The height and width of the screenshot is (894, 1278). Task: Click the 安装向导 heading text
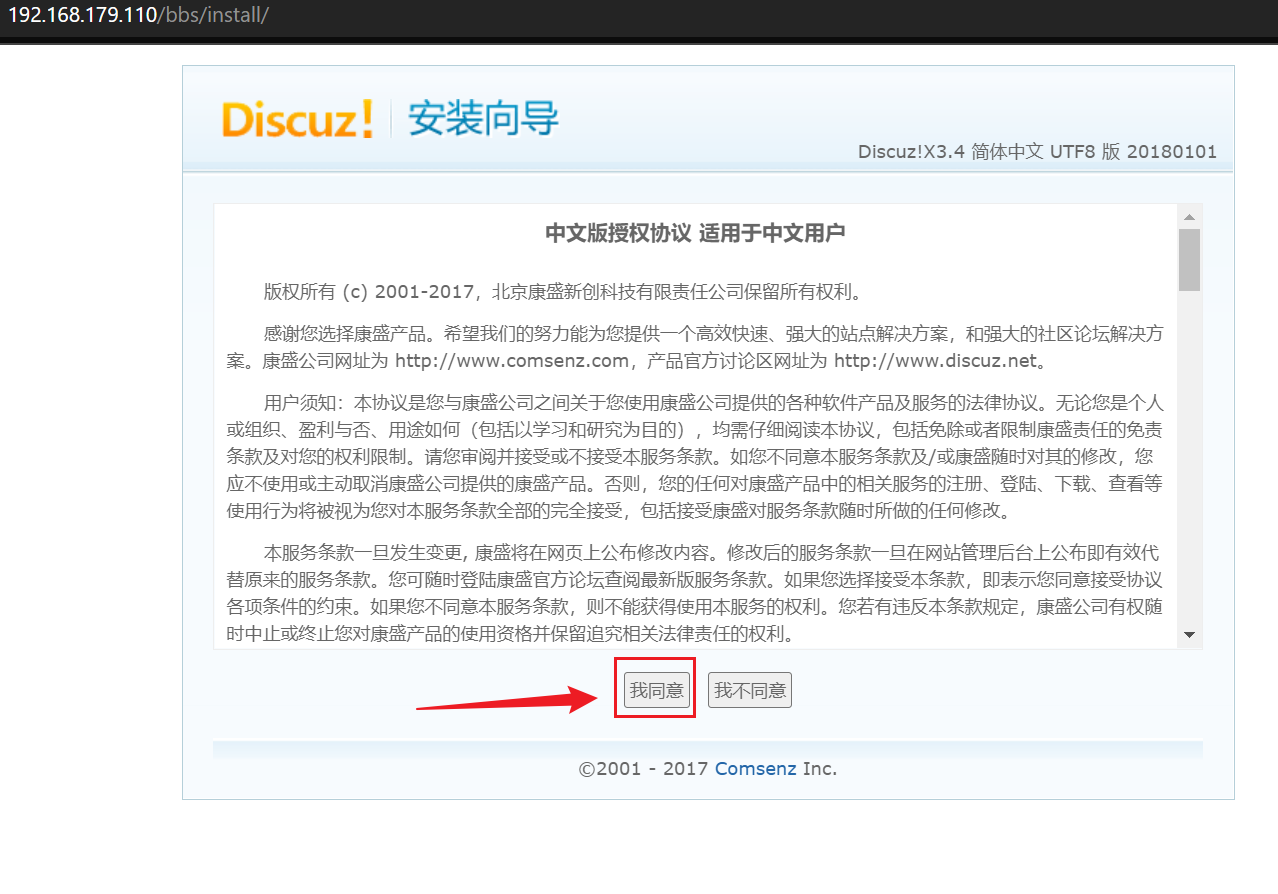(x=483, y=119)
